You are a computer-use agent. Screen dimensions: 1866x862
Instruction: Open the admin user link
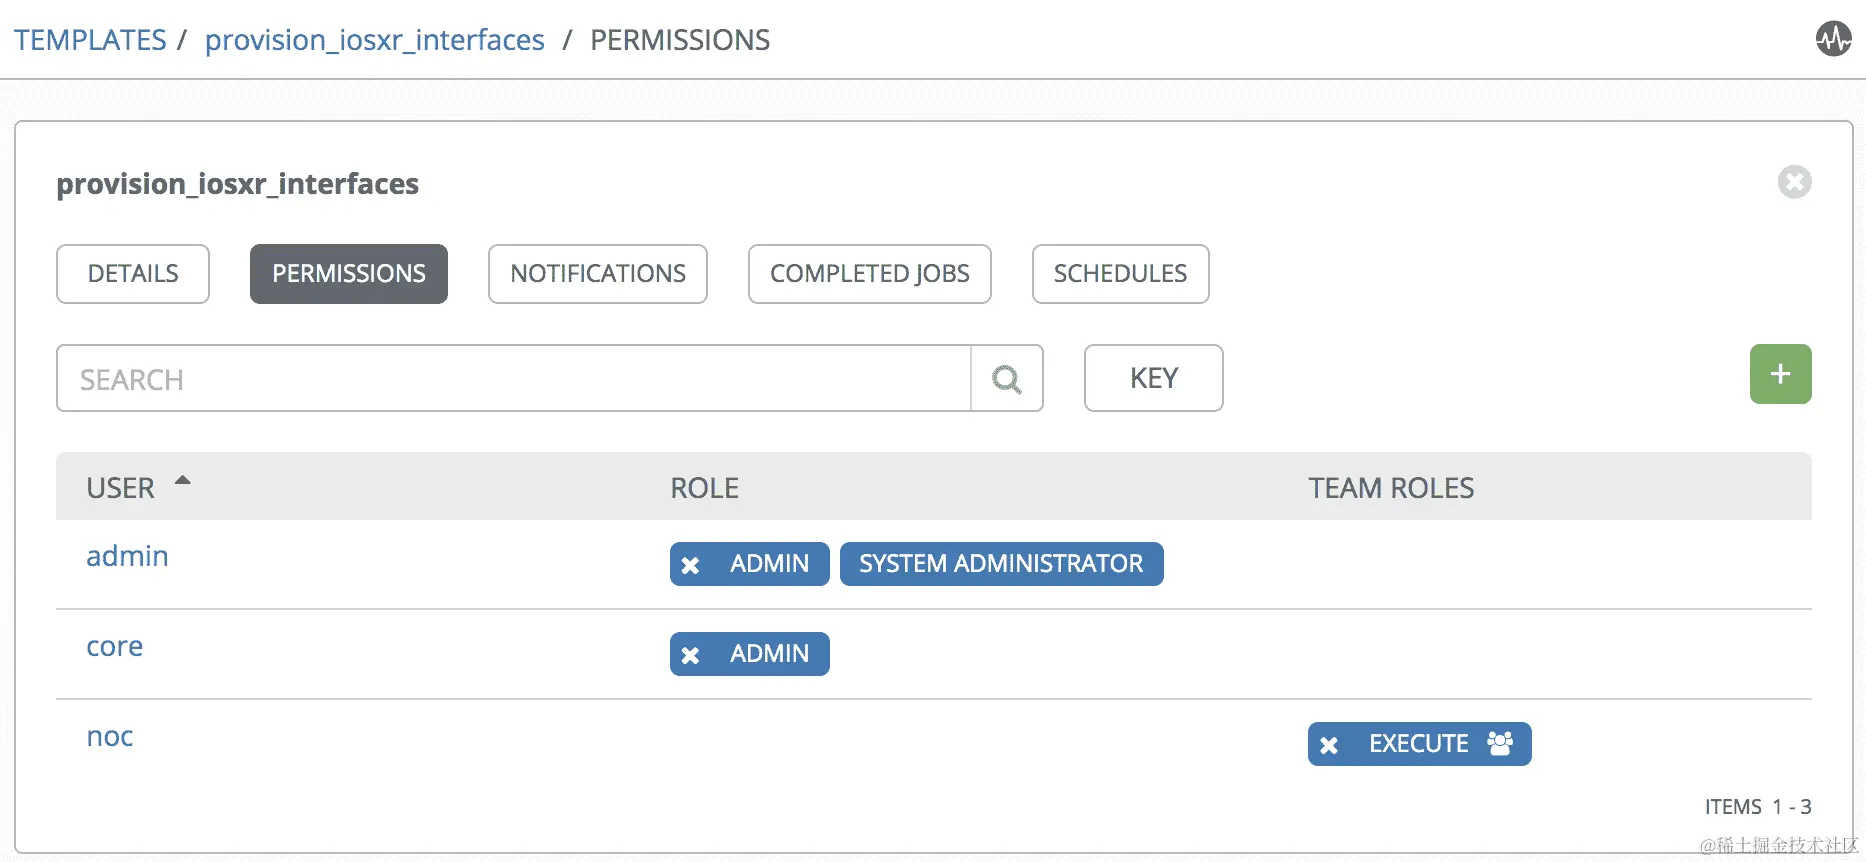(127, 556)
